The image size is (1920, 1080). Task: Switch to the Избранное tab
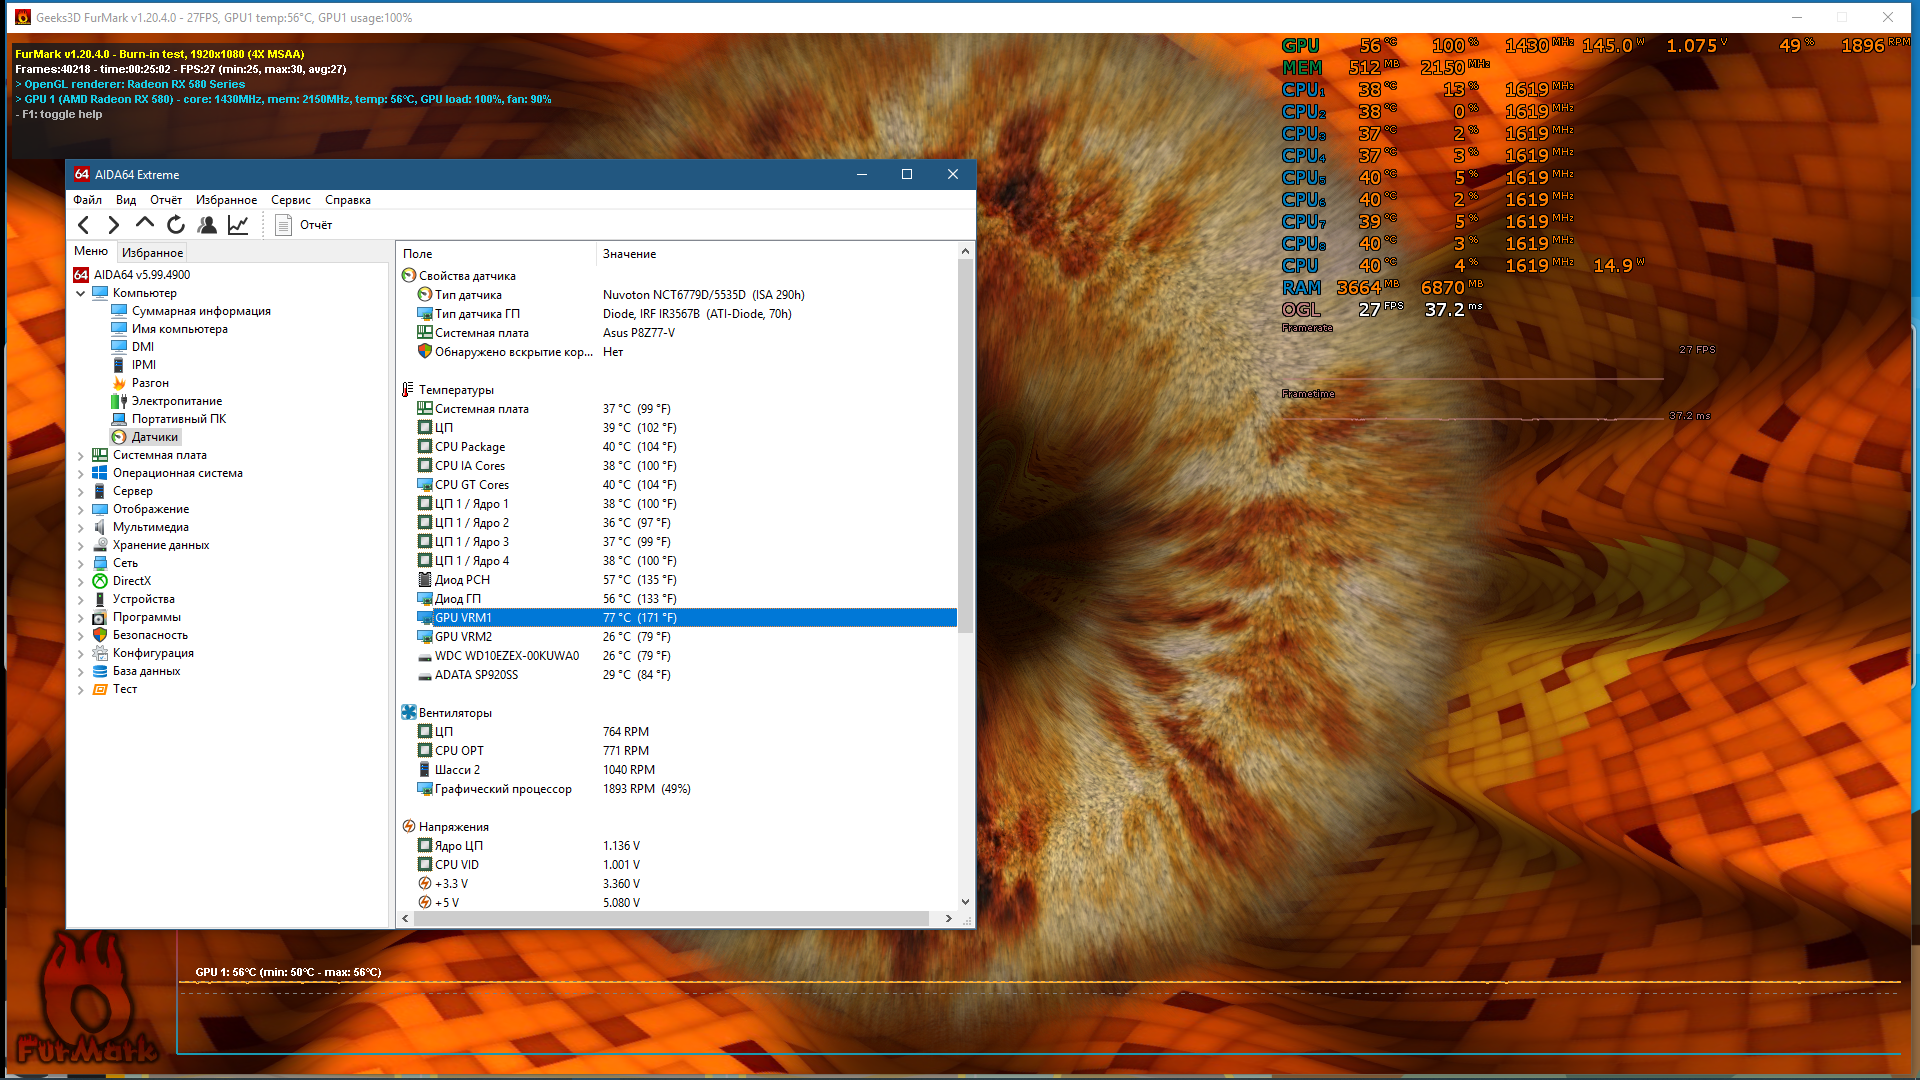152,253
